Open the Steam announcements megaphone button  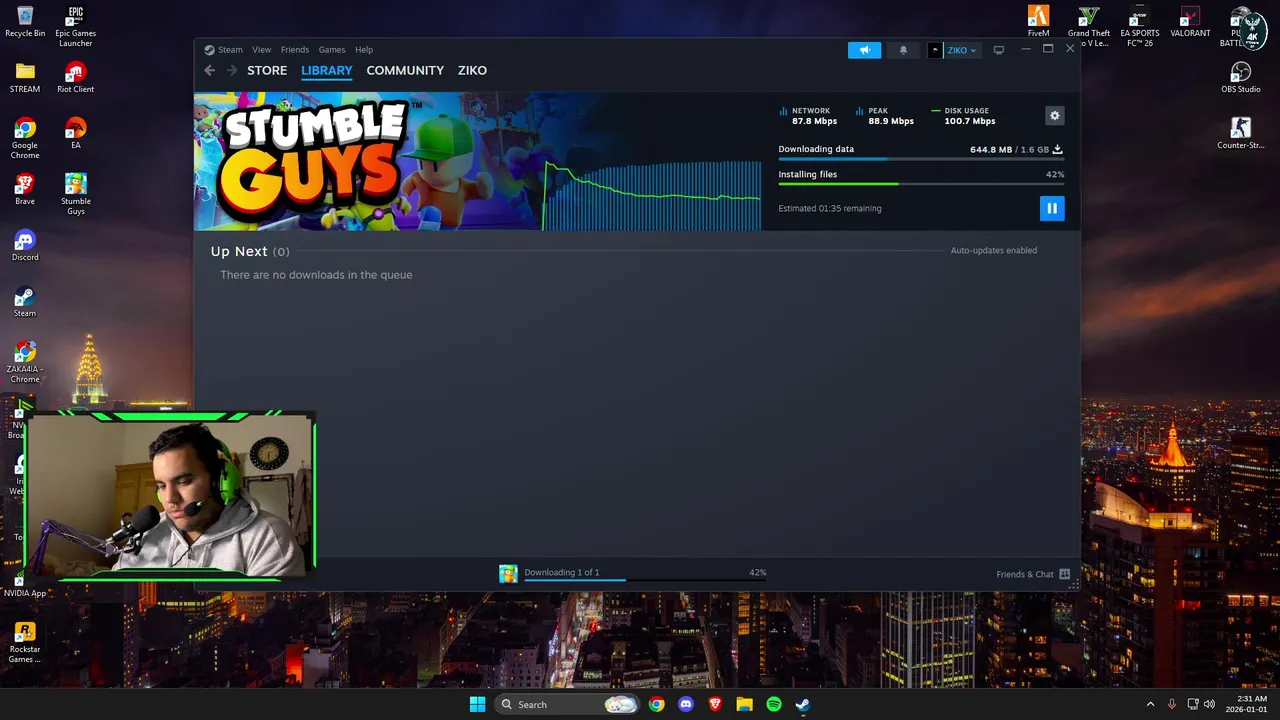pyautogui.click(x=864, y=50)
